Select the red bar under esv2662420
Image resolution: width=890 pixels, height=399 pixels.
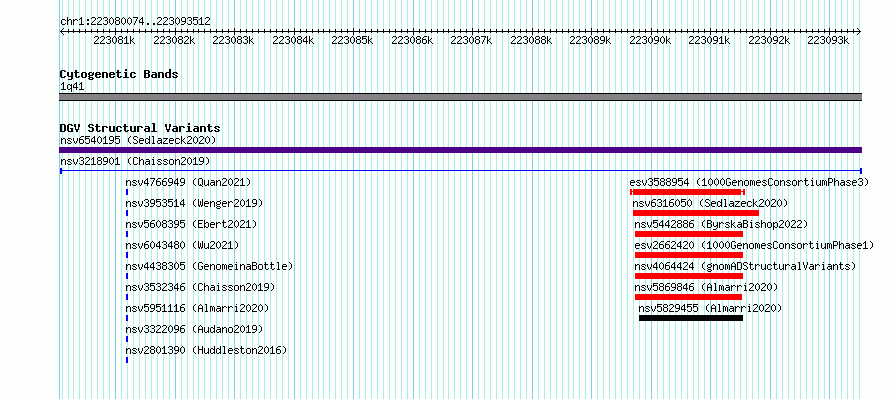pos(689,255)
